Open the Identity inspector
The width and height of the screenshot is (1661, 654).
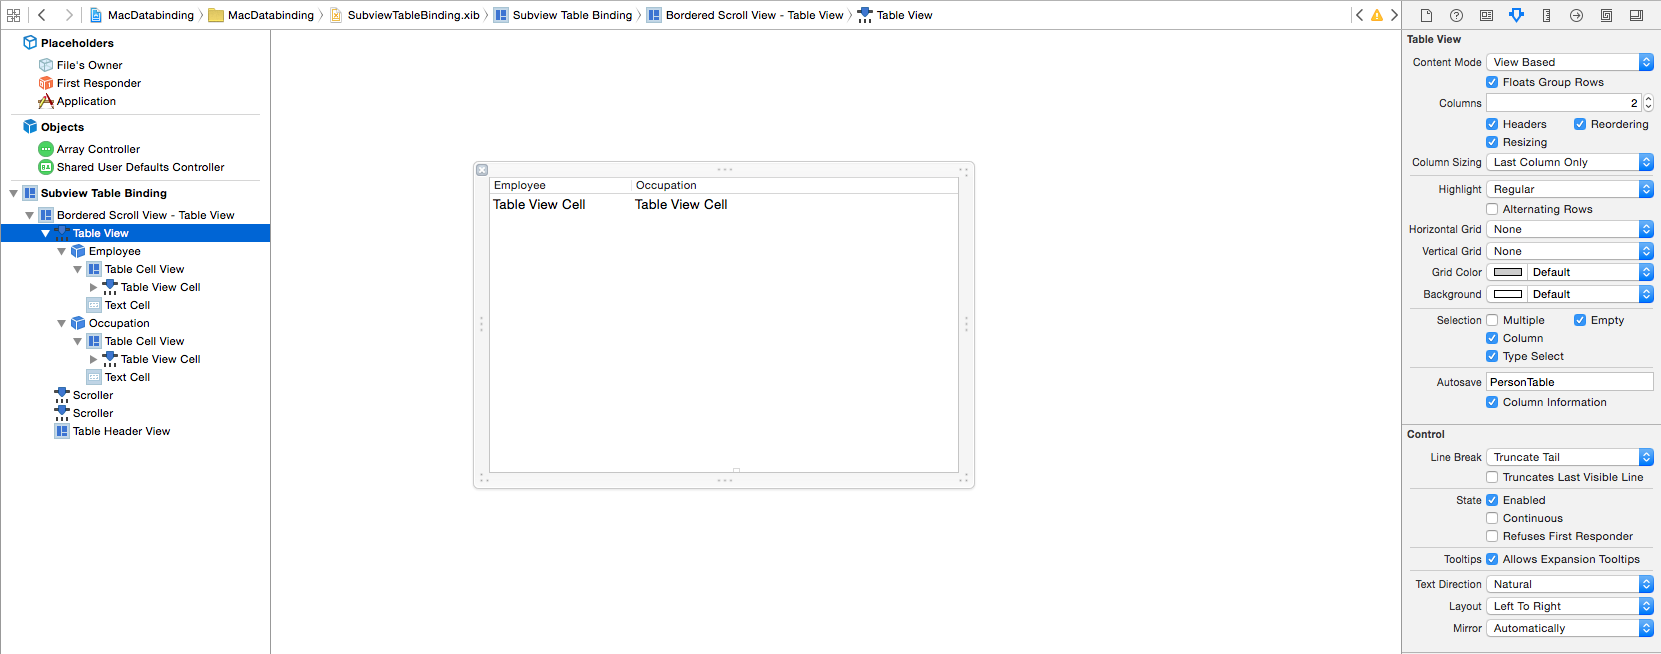1486,15
